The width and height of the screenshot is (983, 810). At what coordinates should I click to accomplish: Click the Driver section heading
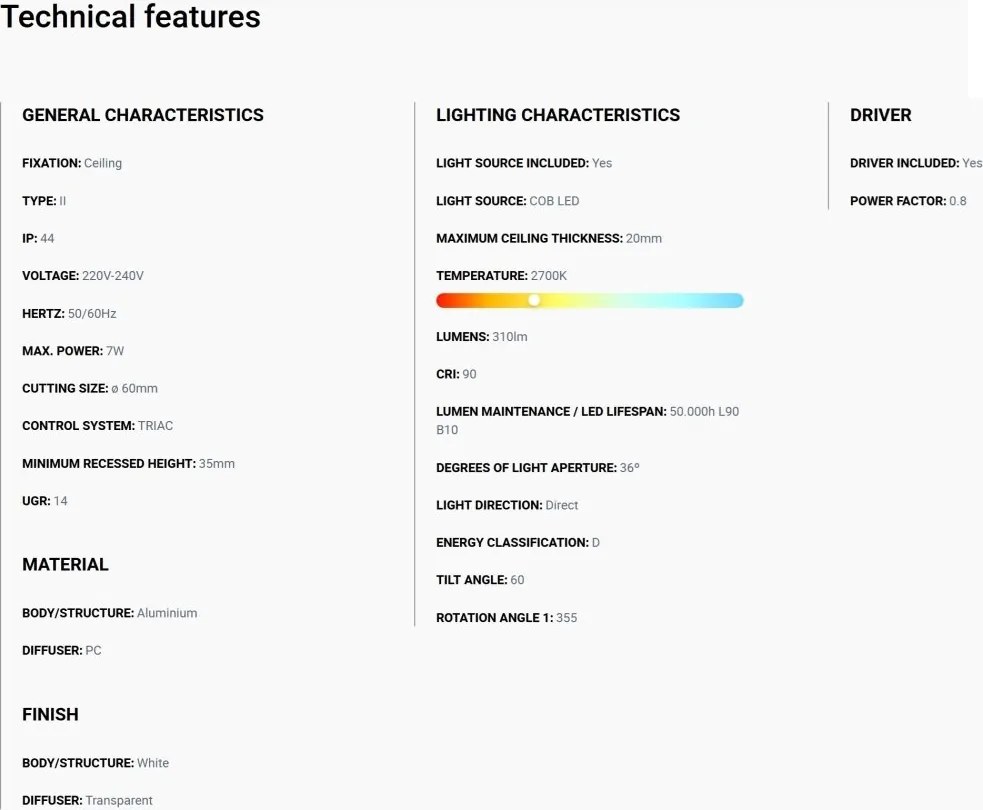tap(881, 115)
